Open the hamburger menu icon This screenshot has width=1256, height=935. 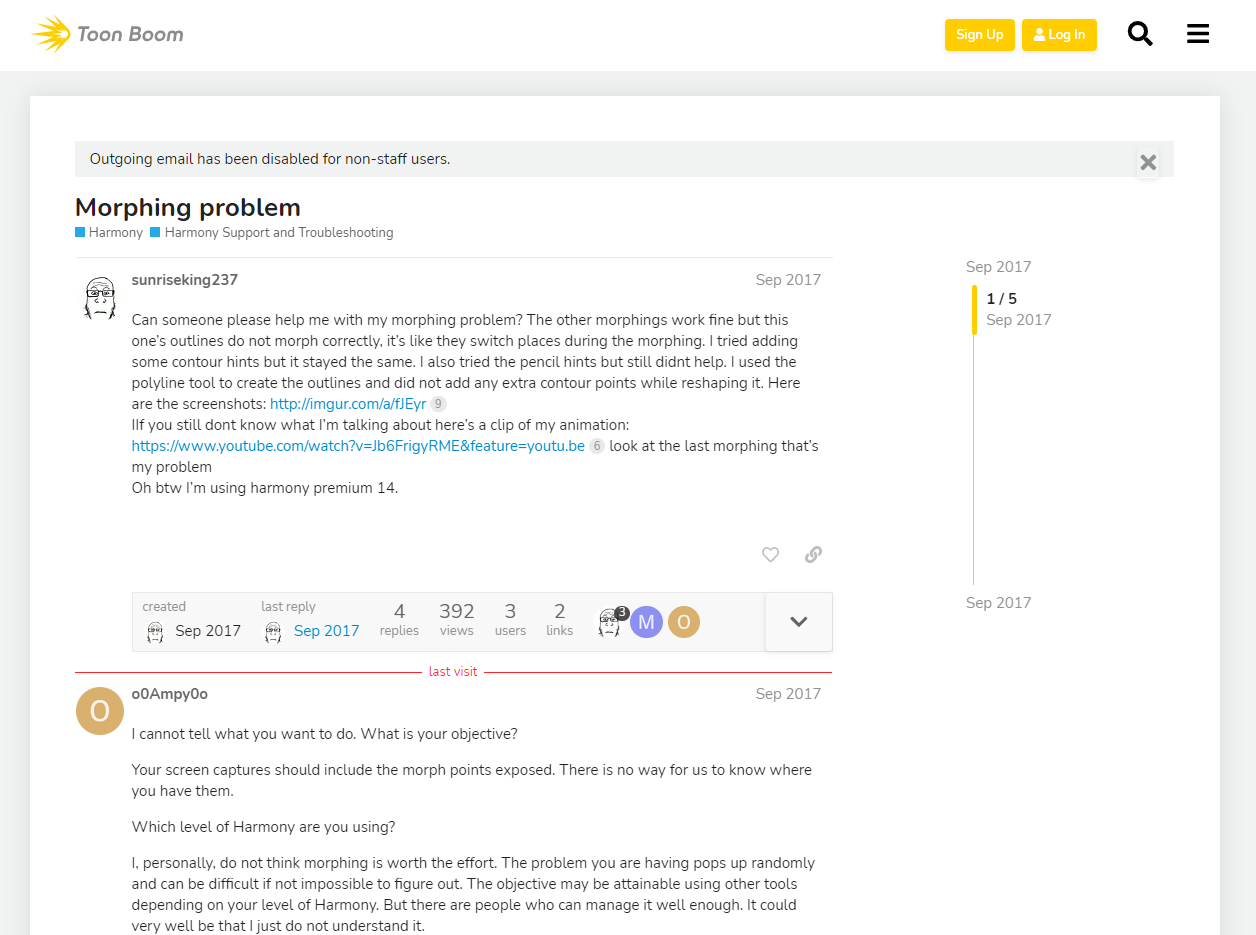pyautogui.click(x=1198, y=34)
